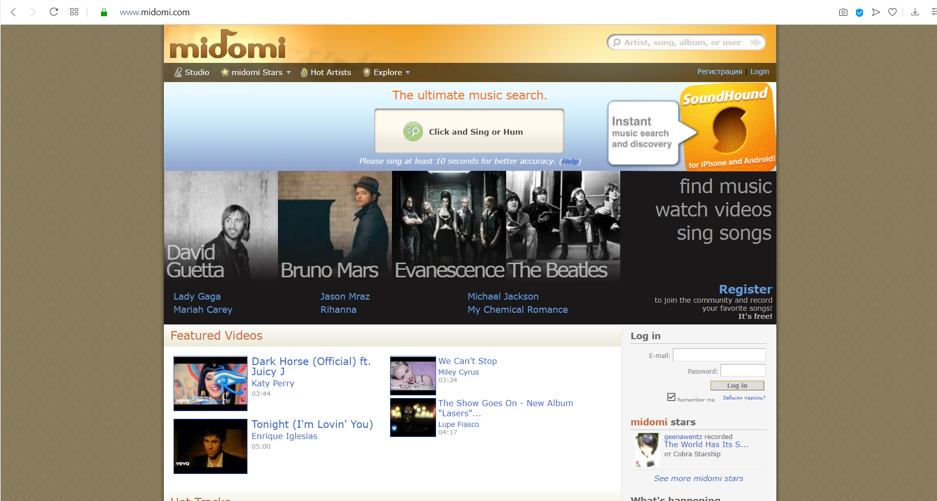Open the Login link in top bar
This screenshot has height=501, width=937.
click(x=760, y=72)
